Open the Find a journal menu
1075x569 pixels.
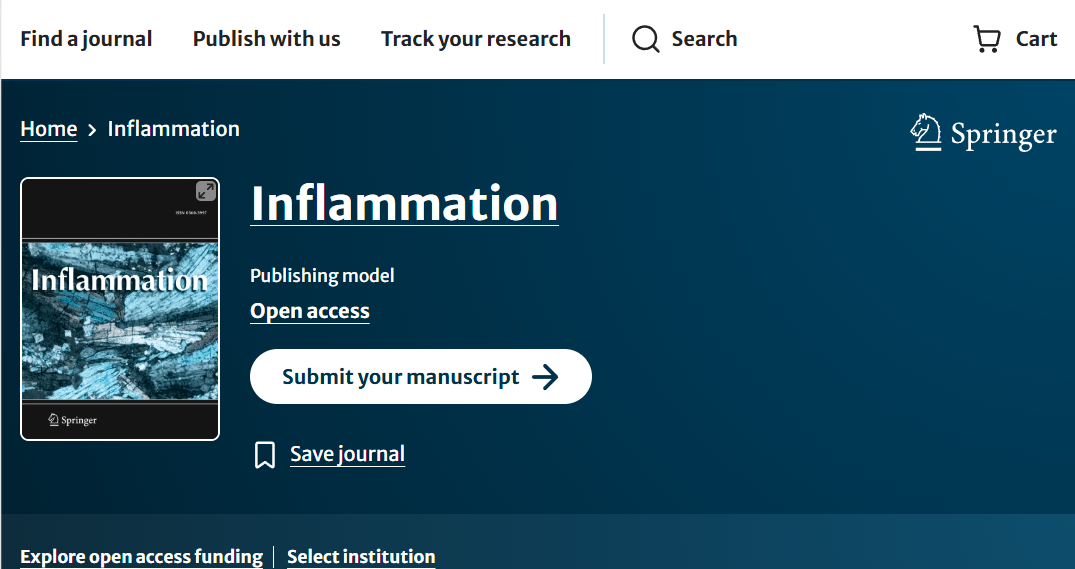(86, 39)
